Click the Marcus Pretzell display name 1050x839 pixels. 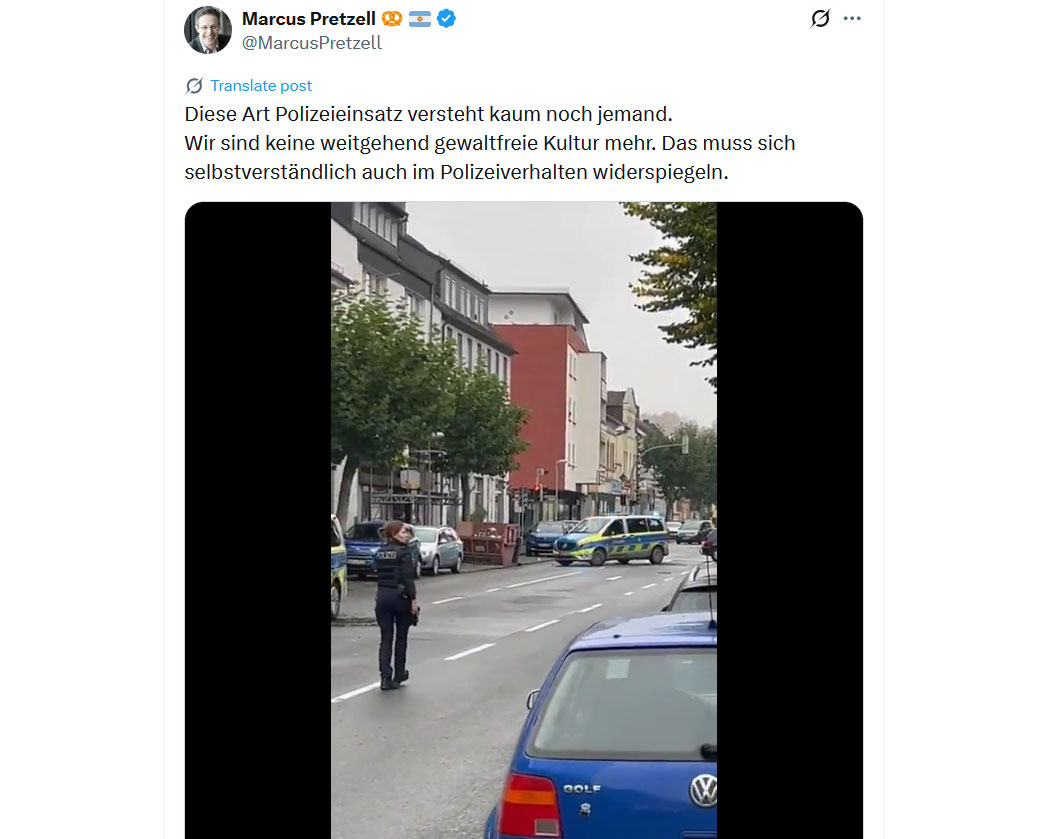(x=308, y=19)
